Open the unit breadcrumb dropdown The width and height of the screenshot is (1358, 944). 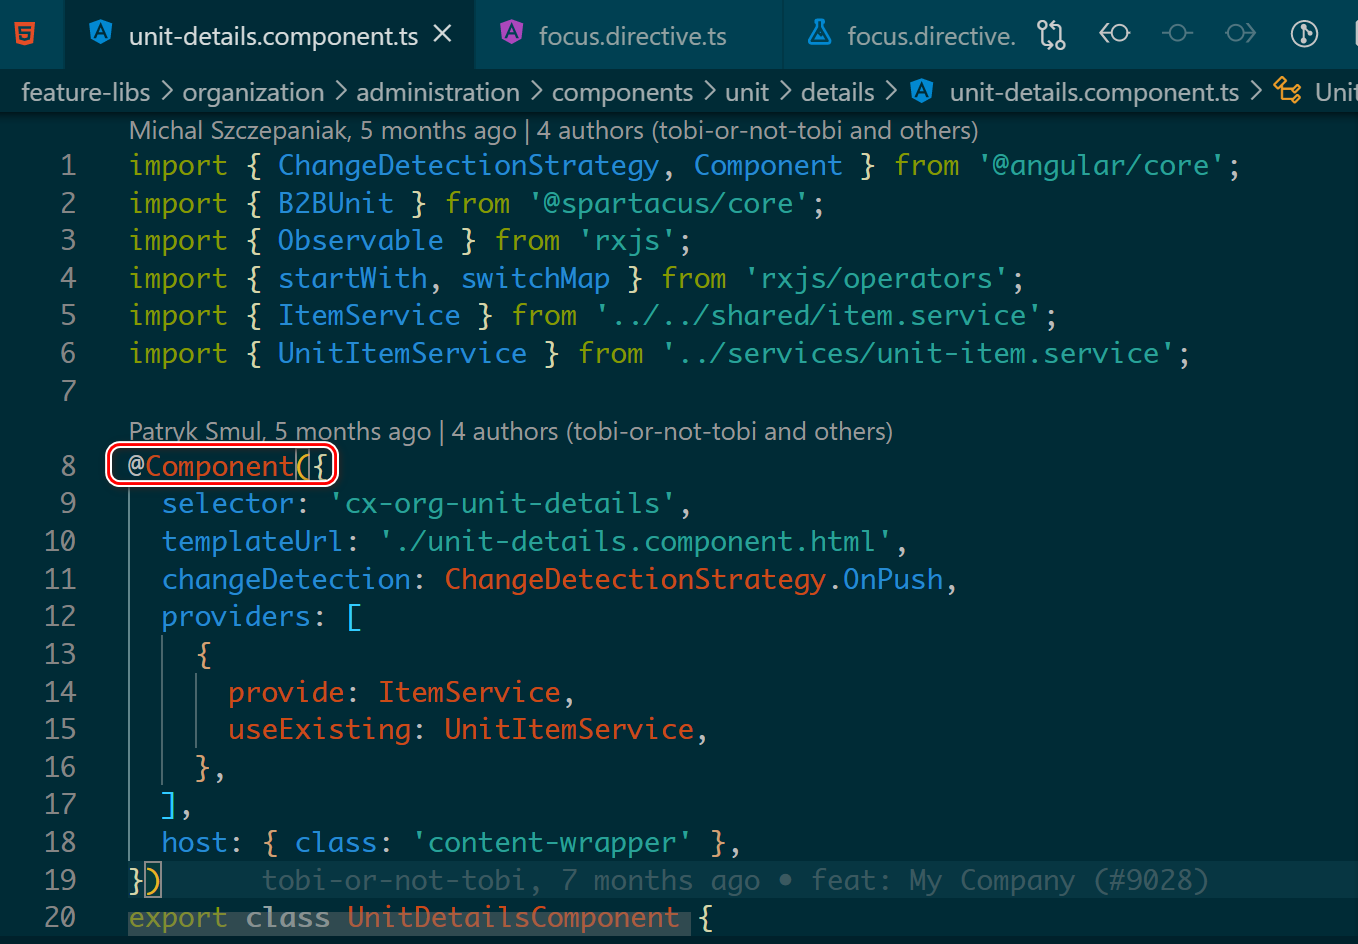747,93
